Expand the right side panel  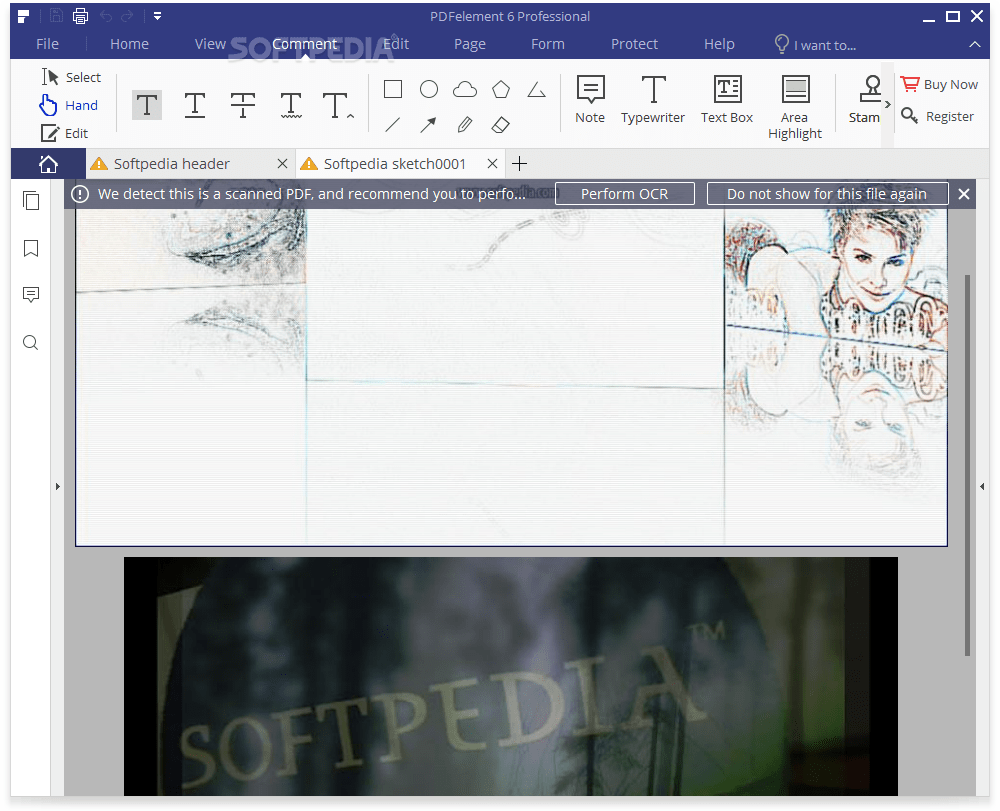982,486
